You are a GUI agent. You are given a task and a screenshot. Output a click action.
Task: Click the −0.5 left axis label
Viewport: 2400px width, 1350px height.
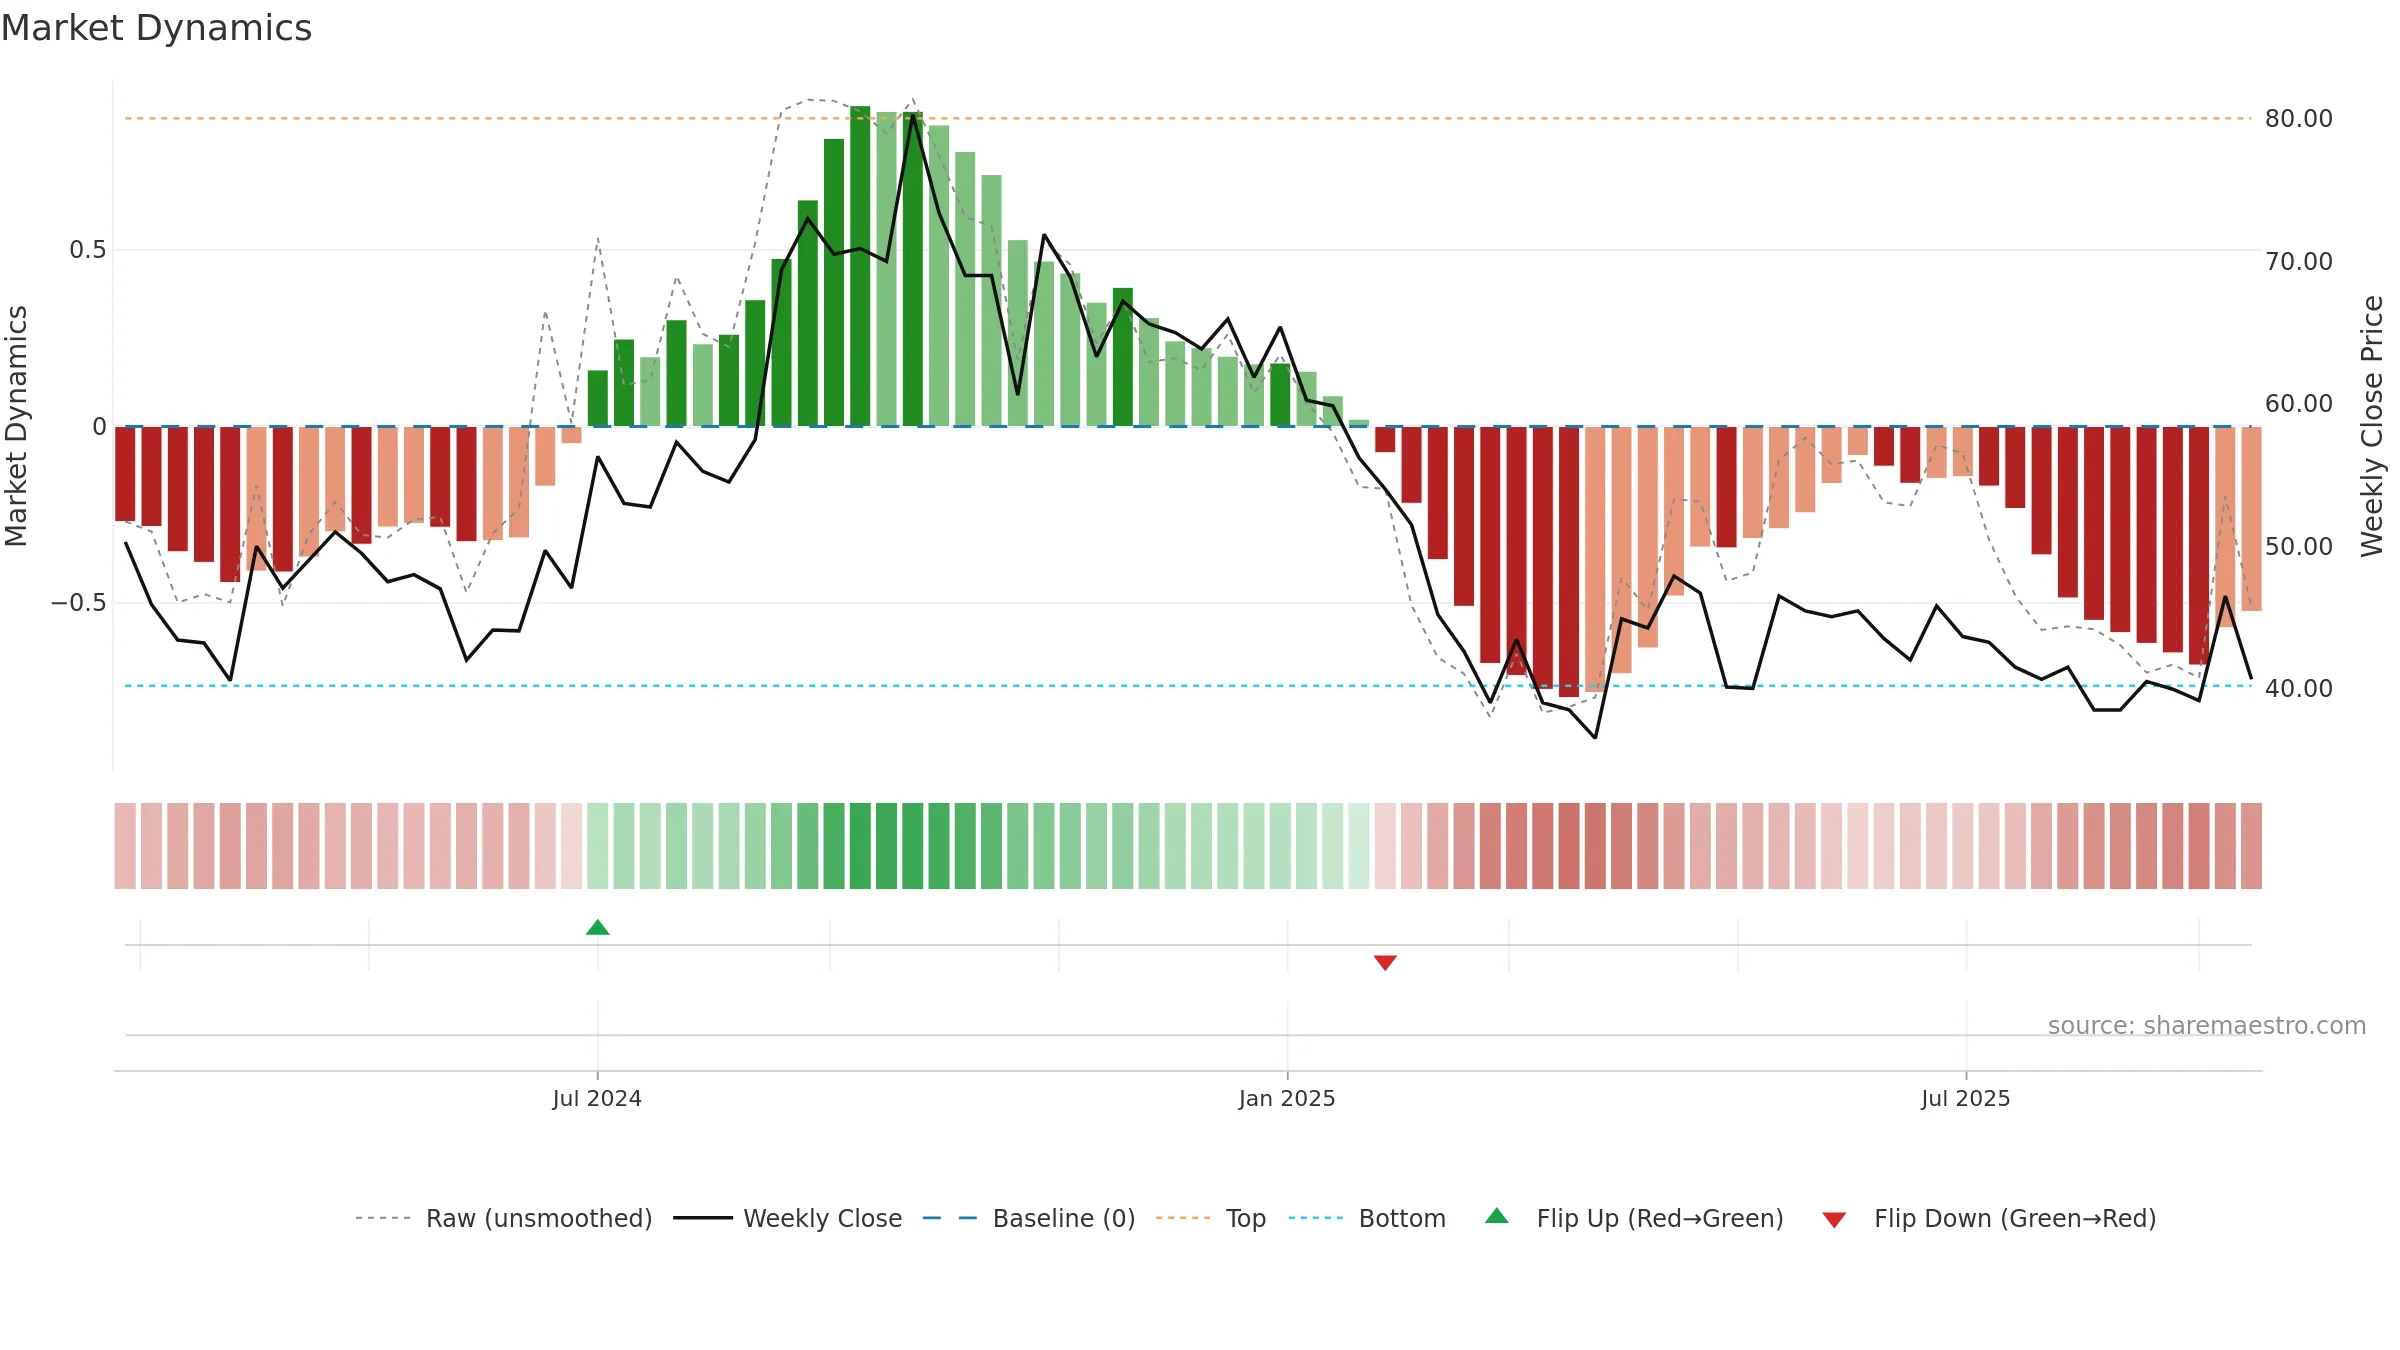(79, 602)
